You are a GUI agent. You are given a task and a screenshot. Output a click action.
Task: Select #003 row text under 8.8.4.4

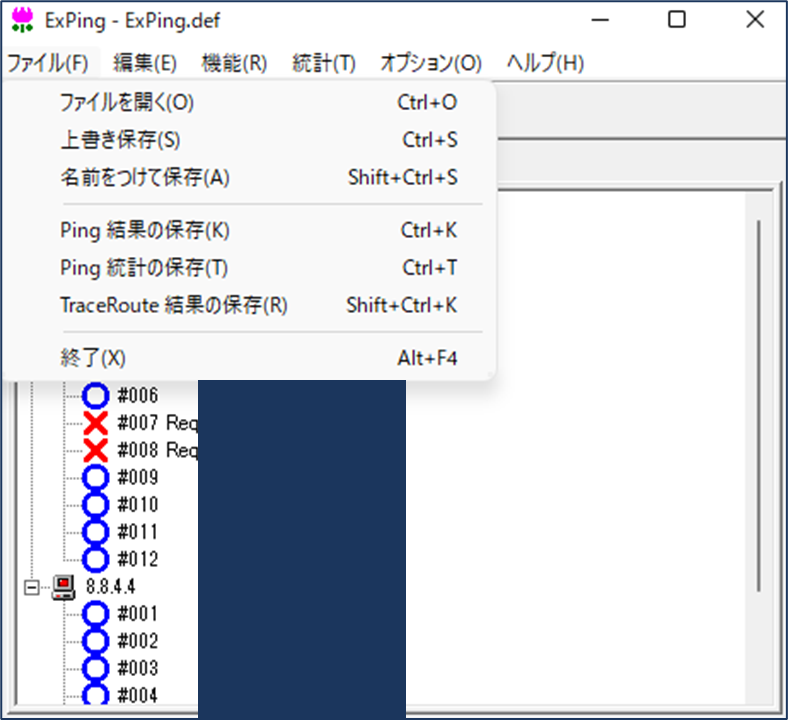138,668
